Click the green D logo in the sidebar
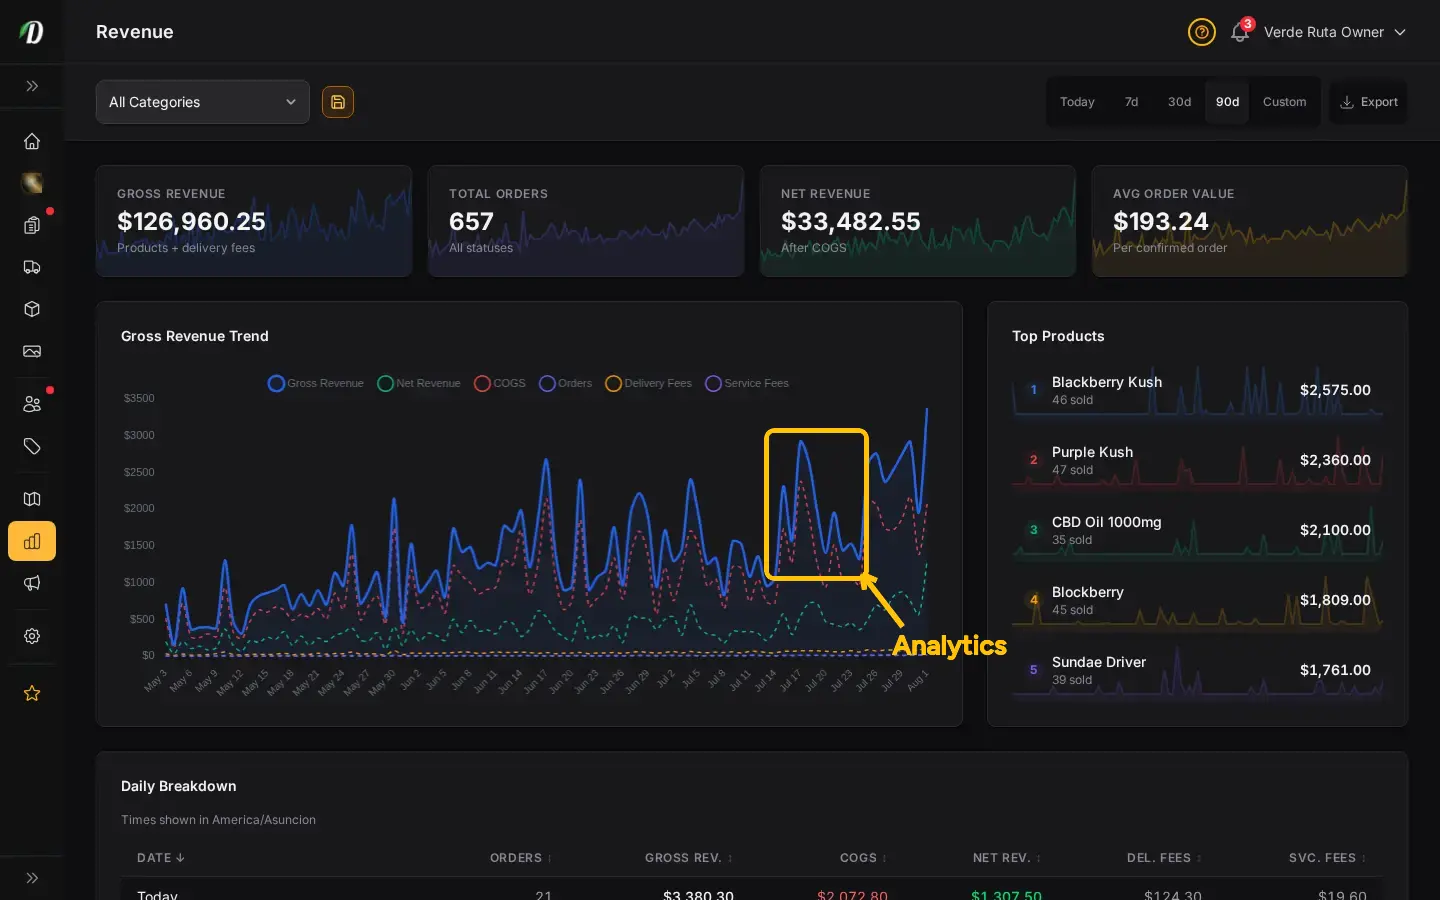Screen dimensions: 1440x900 coord(32,32)
